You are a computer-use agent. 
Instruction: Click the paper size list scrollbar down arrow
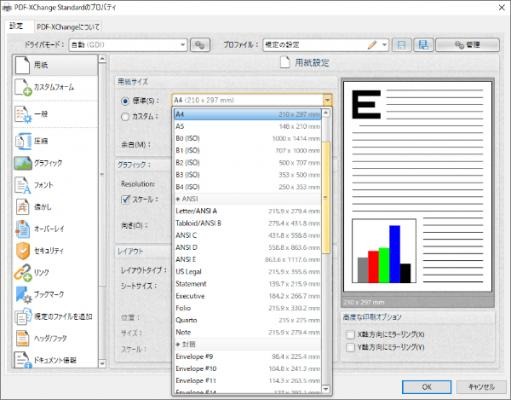click(x=326, y=389)
